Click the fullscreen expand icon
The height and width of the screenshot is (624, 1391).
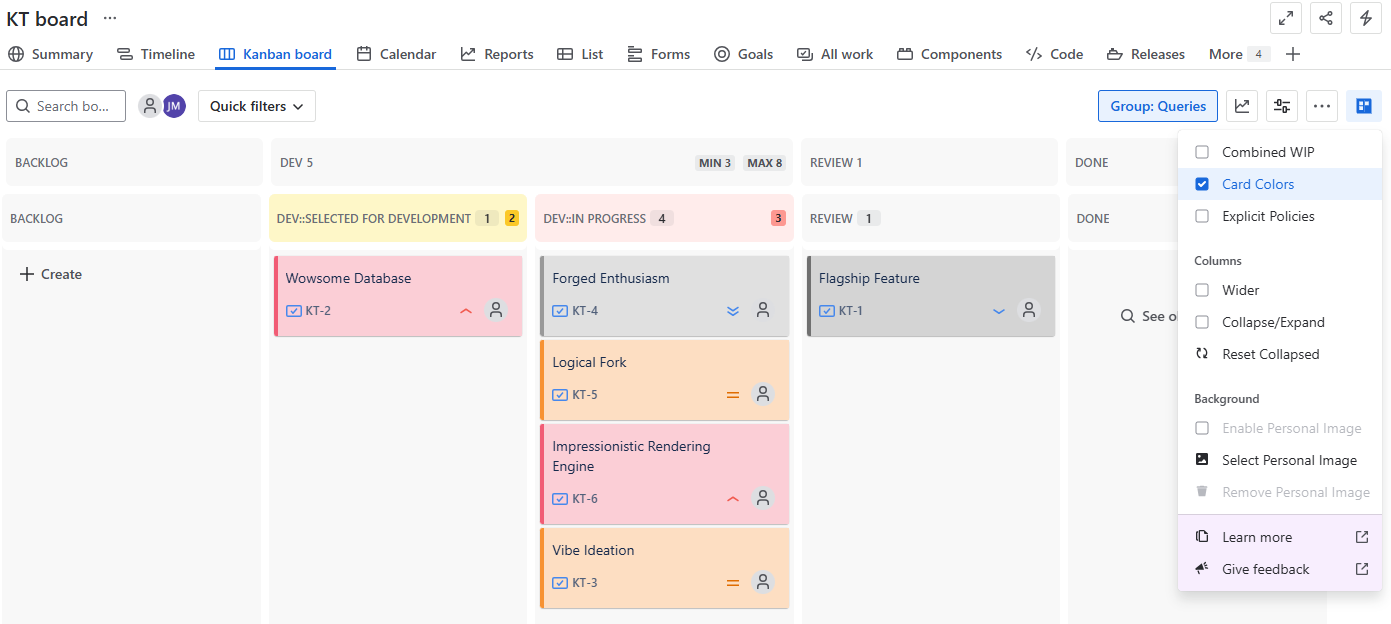[x=1285, y=18]
